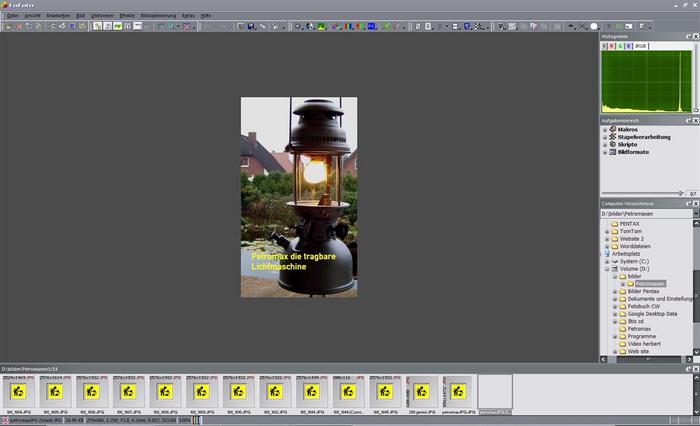
Task: Expand the Skripte node
Action: click(x=605, y=145)
